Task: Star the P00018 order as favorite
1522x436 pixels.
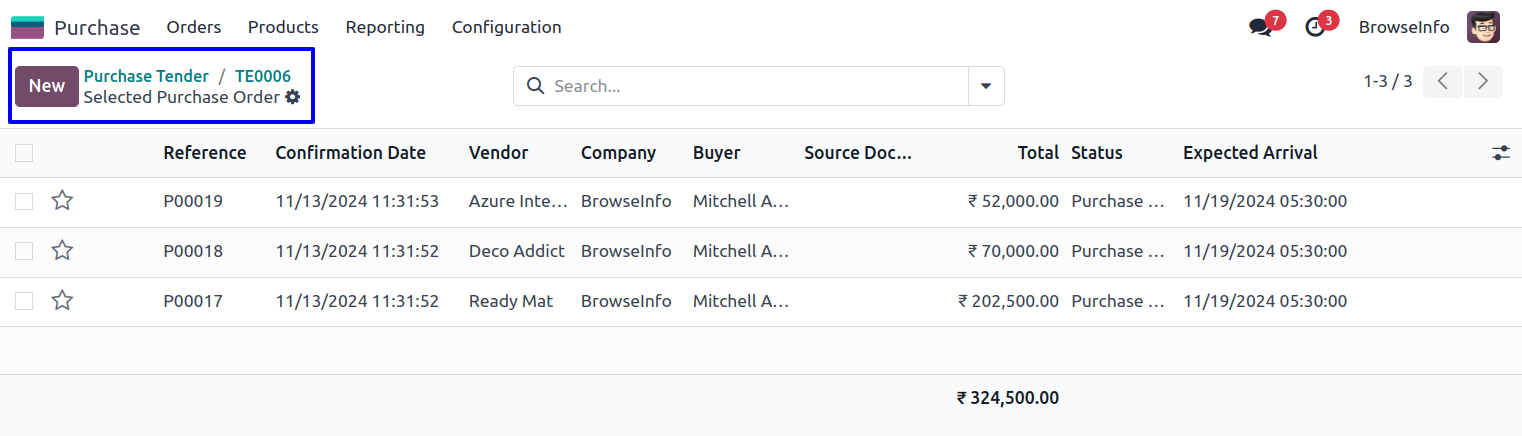Action: pyautogui.click(x=62, y=251)
